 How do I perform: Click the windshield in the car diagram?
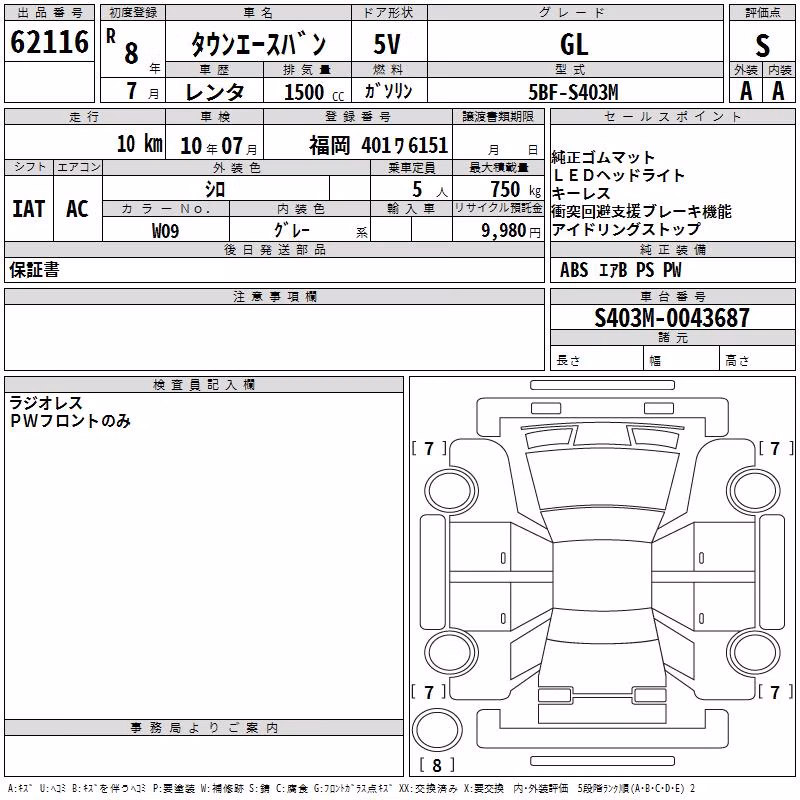(603, 481)
